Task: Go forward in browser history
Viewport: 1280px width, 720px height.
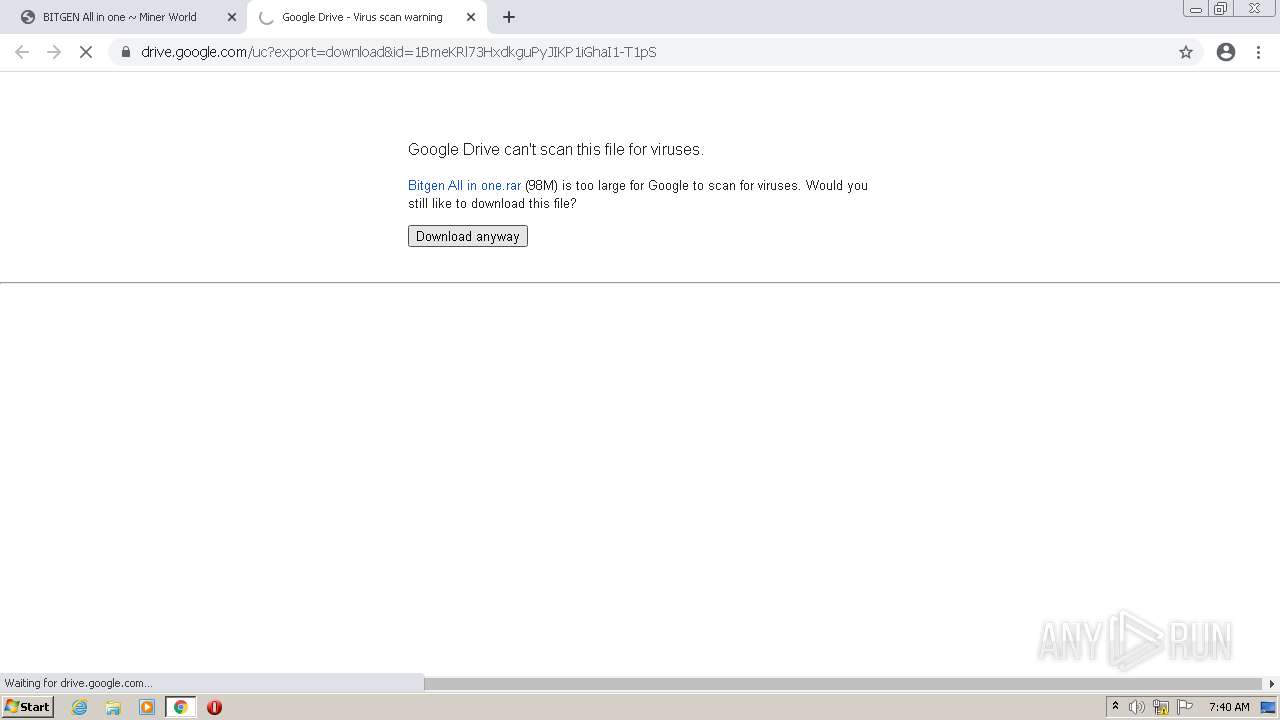Action: click(54, 52)
